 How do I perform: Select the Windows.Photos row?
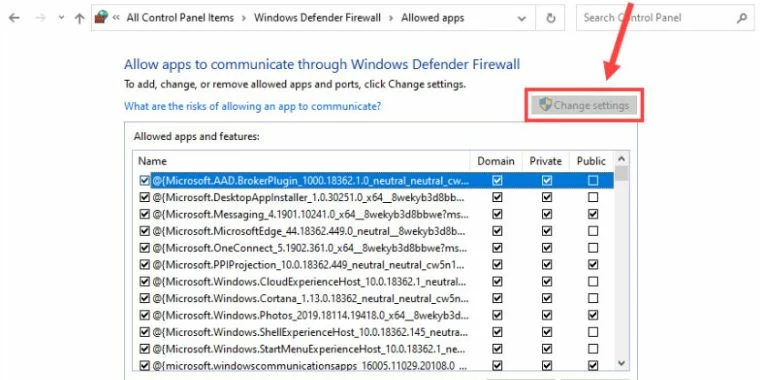click(x=374, y=315)
